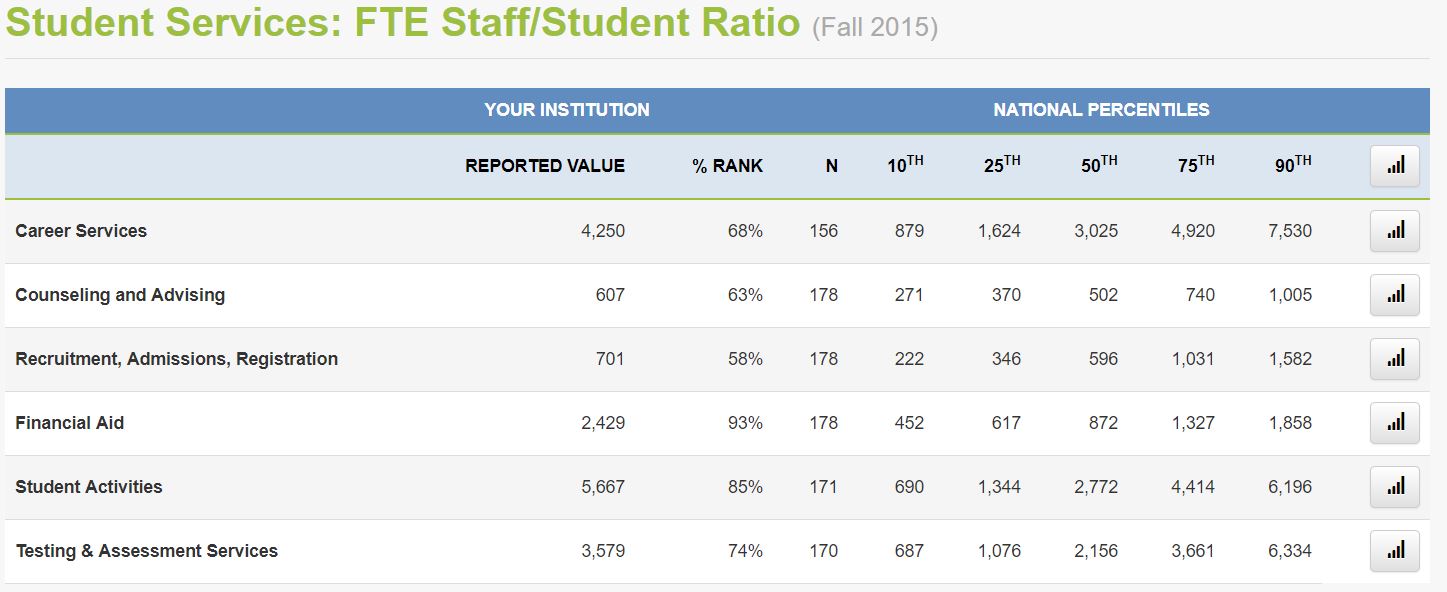Open the Career Services percentile graph icon
Image resolution: width=1447 pixels, height=592 pixels.
tap(1394, 231)
